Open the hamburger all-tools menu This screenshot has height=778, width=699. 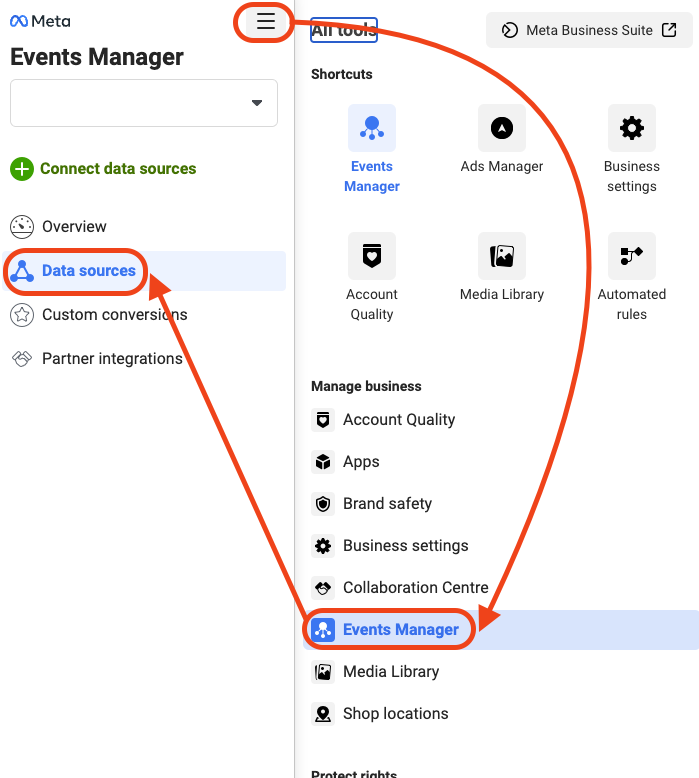coord(265,21)
